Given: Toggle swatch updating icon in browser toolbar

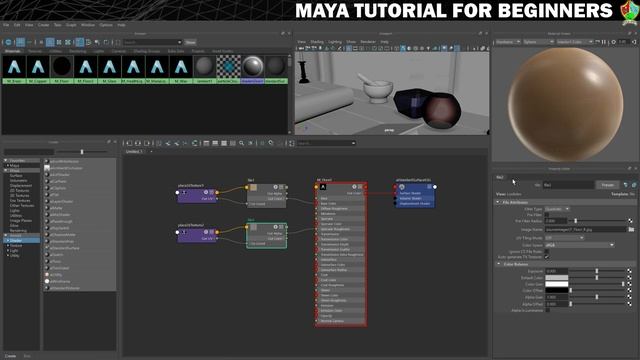Looking at the screenshot, I should point(8,42).
